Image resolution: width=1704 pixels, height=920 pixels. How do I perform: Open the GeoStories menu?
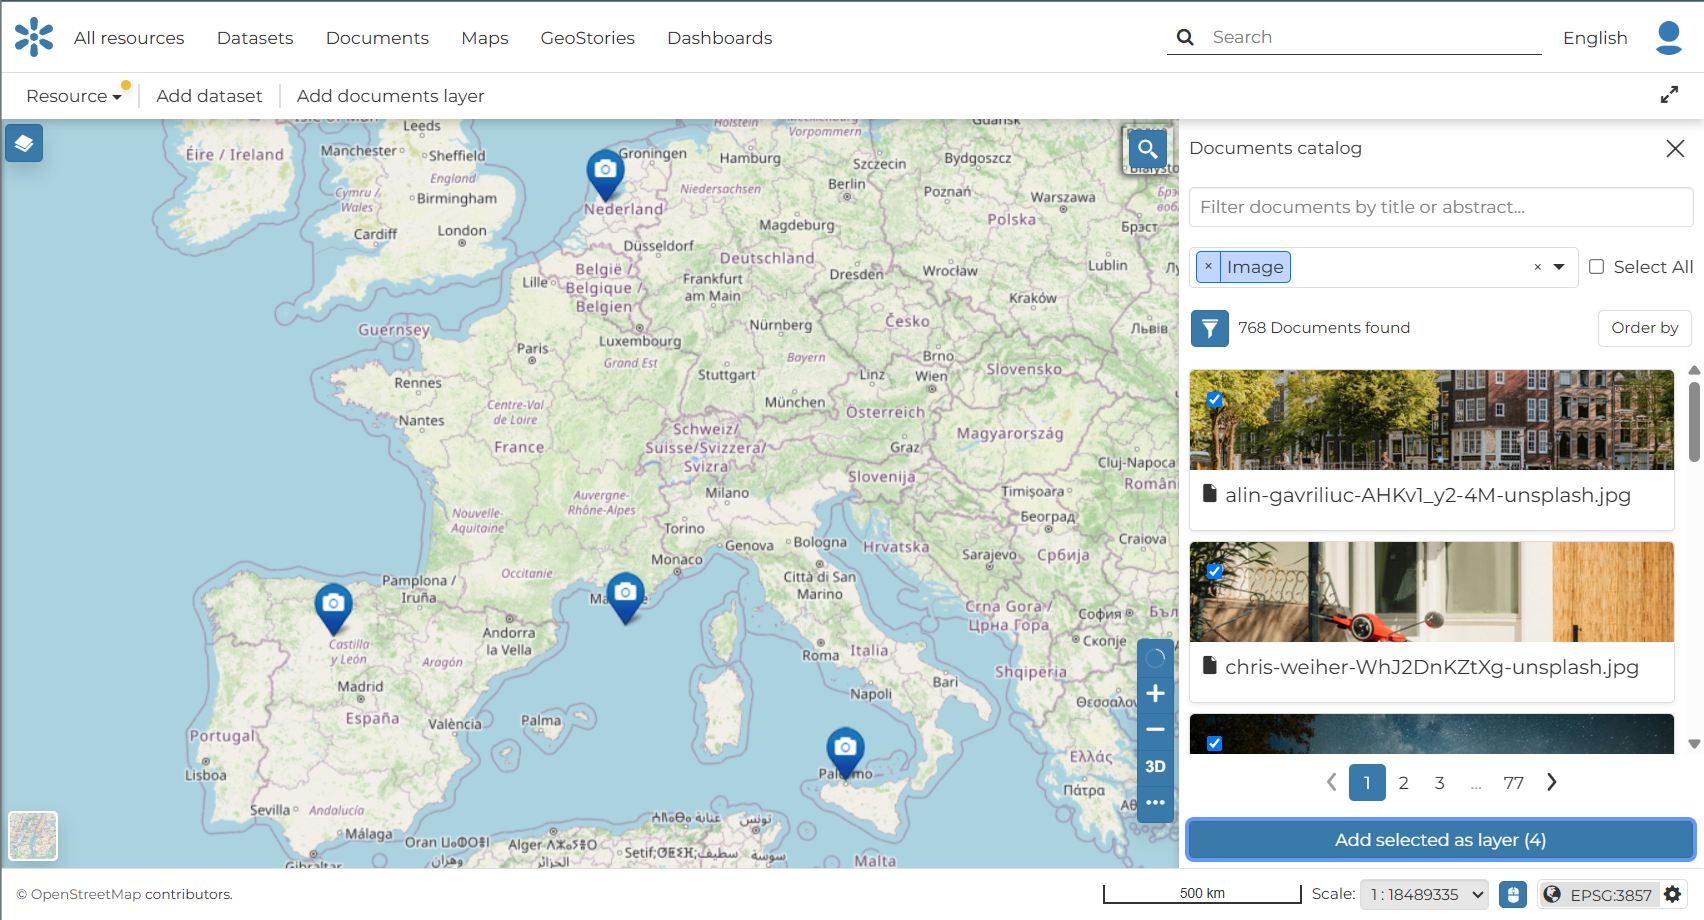588,38
